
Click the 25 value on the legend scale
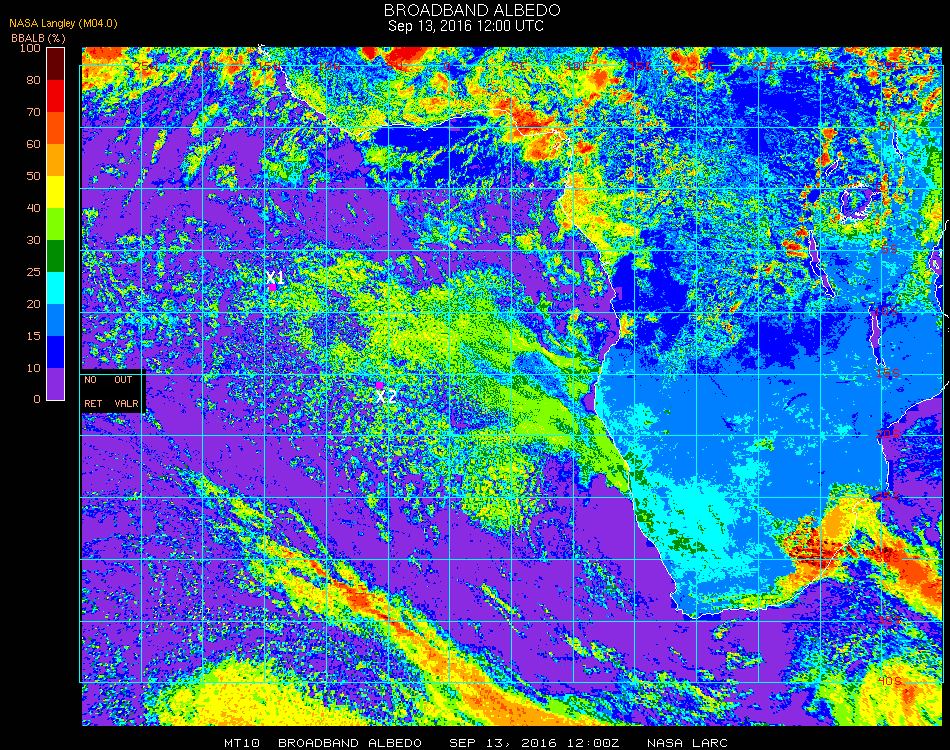33,272
